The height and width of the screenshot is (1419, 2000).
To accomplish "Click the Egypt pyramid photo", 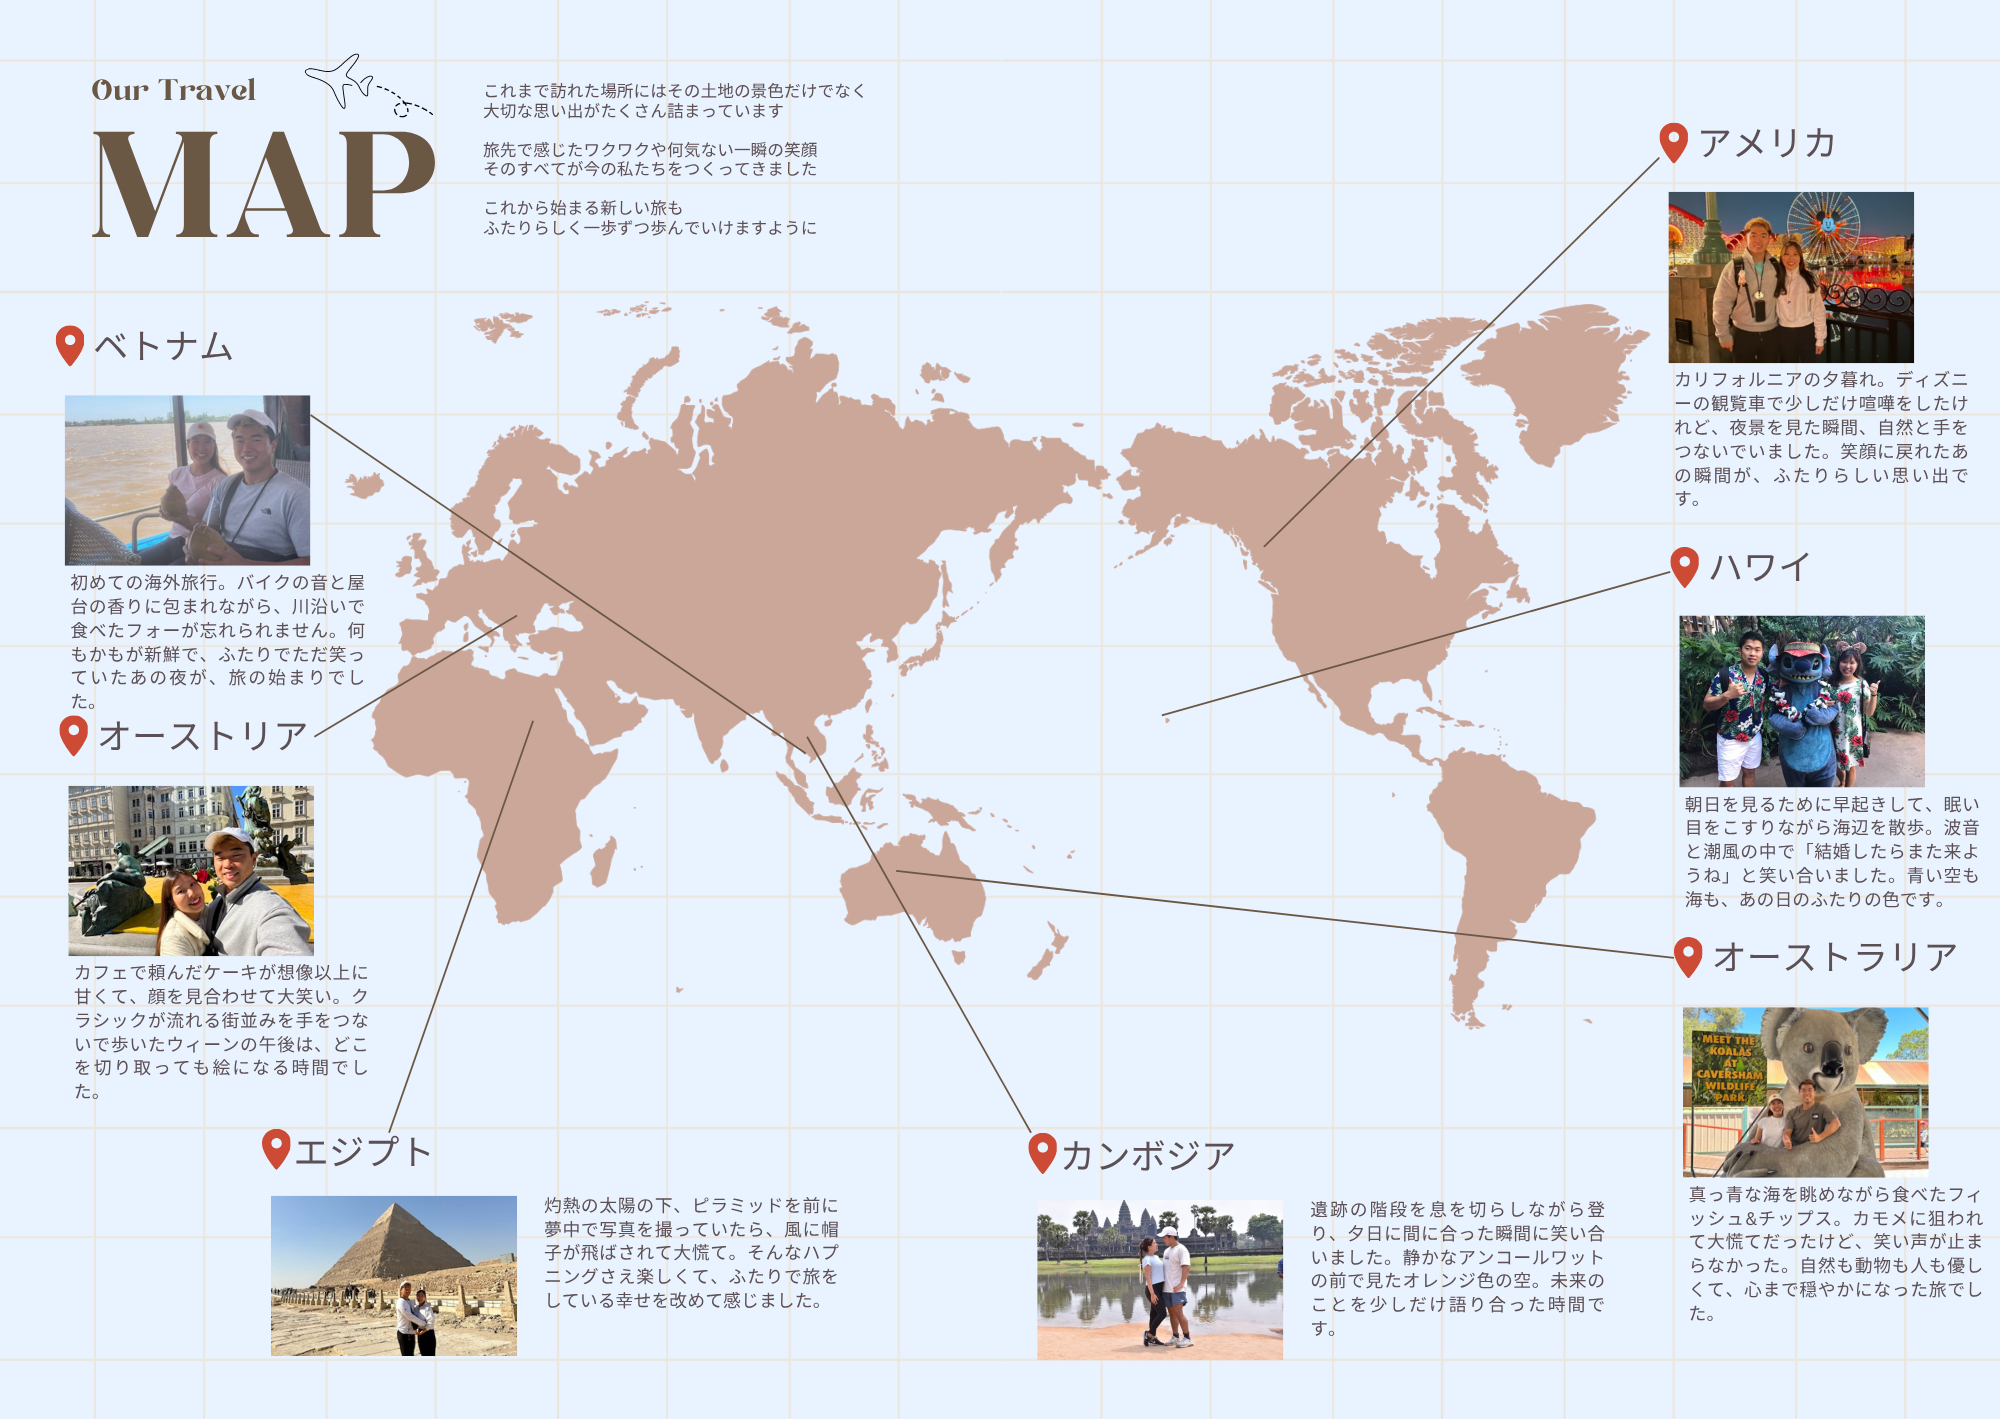I will coord(394,1276).
